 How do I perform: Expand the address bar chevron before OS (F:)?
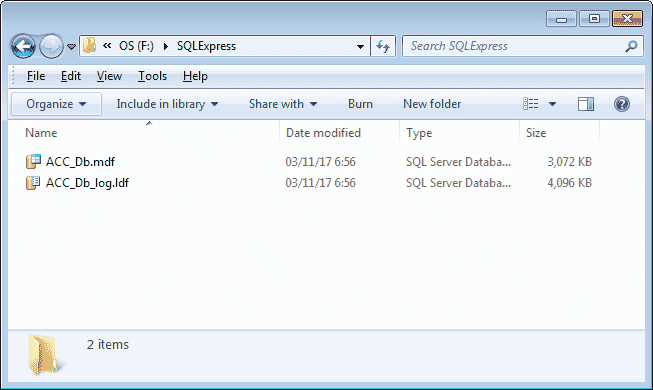(x=107, y=46)
